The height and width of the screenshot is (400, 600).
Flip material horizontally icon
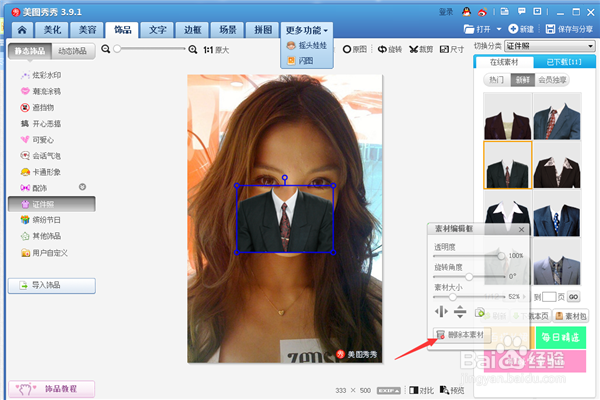(441, 312)
